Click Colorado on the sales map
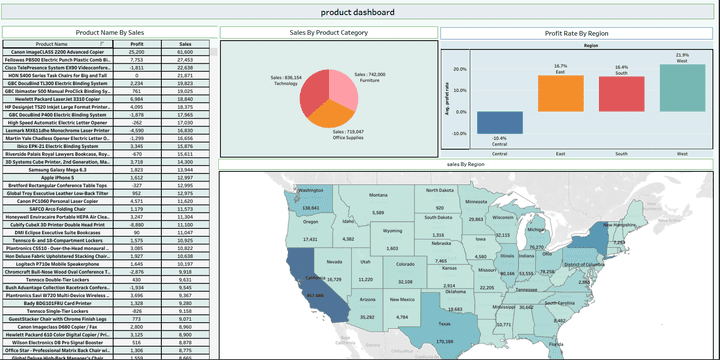720x360 pixels. click(406, 273)
